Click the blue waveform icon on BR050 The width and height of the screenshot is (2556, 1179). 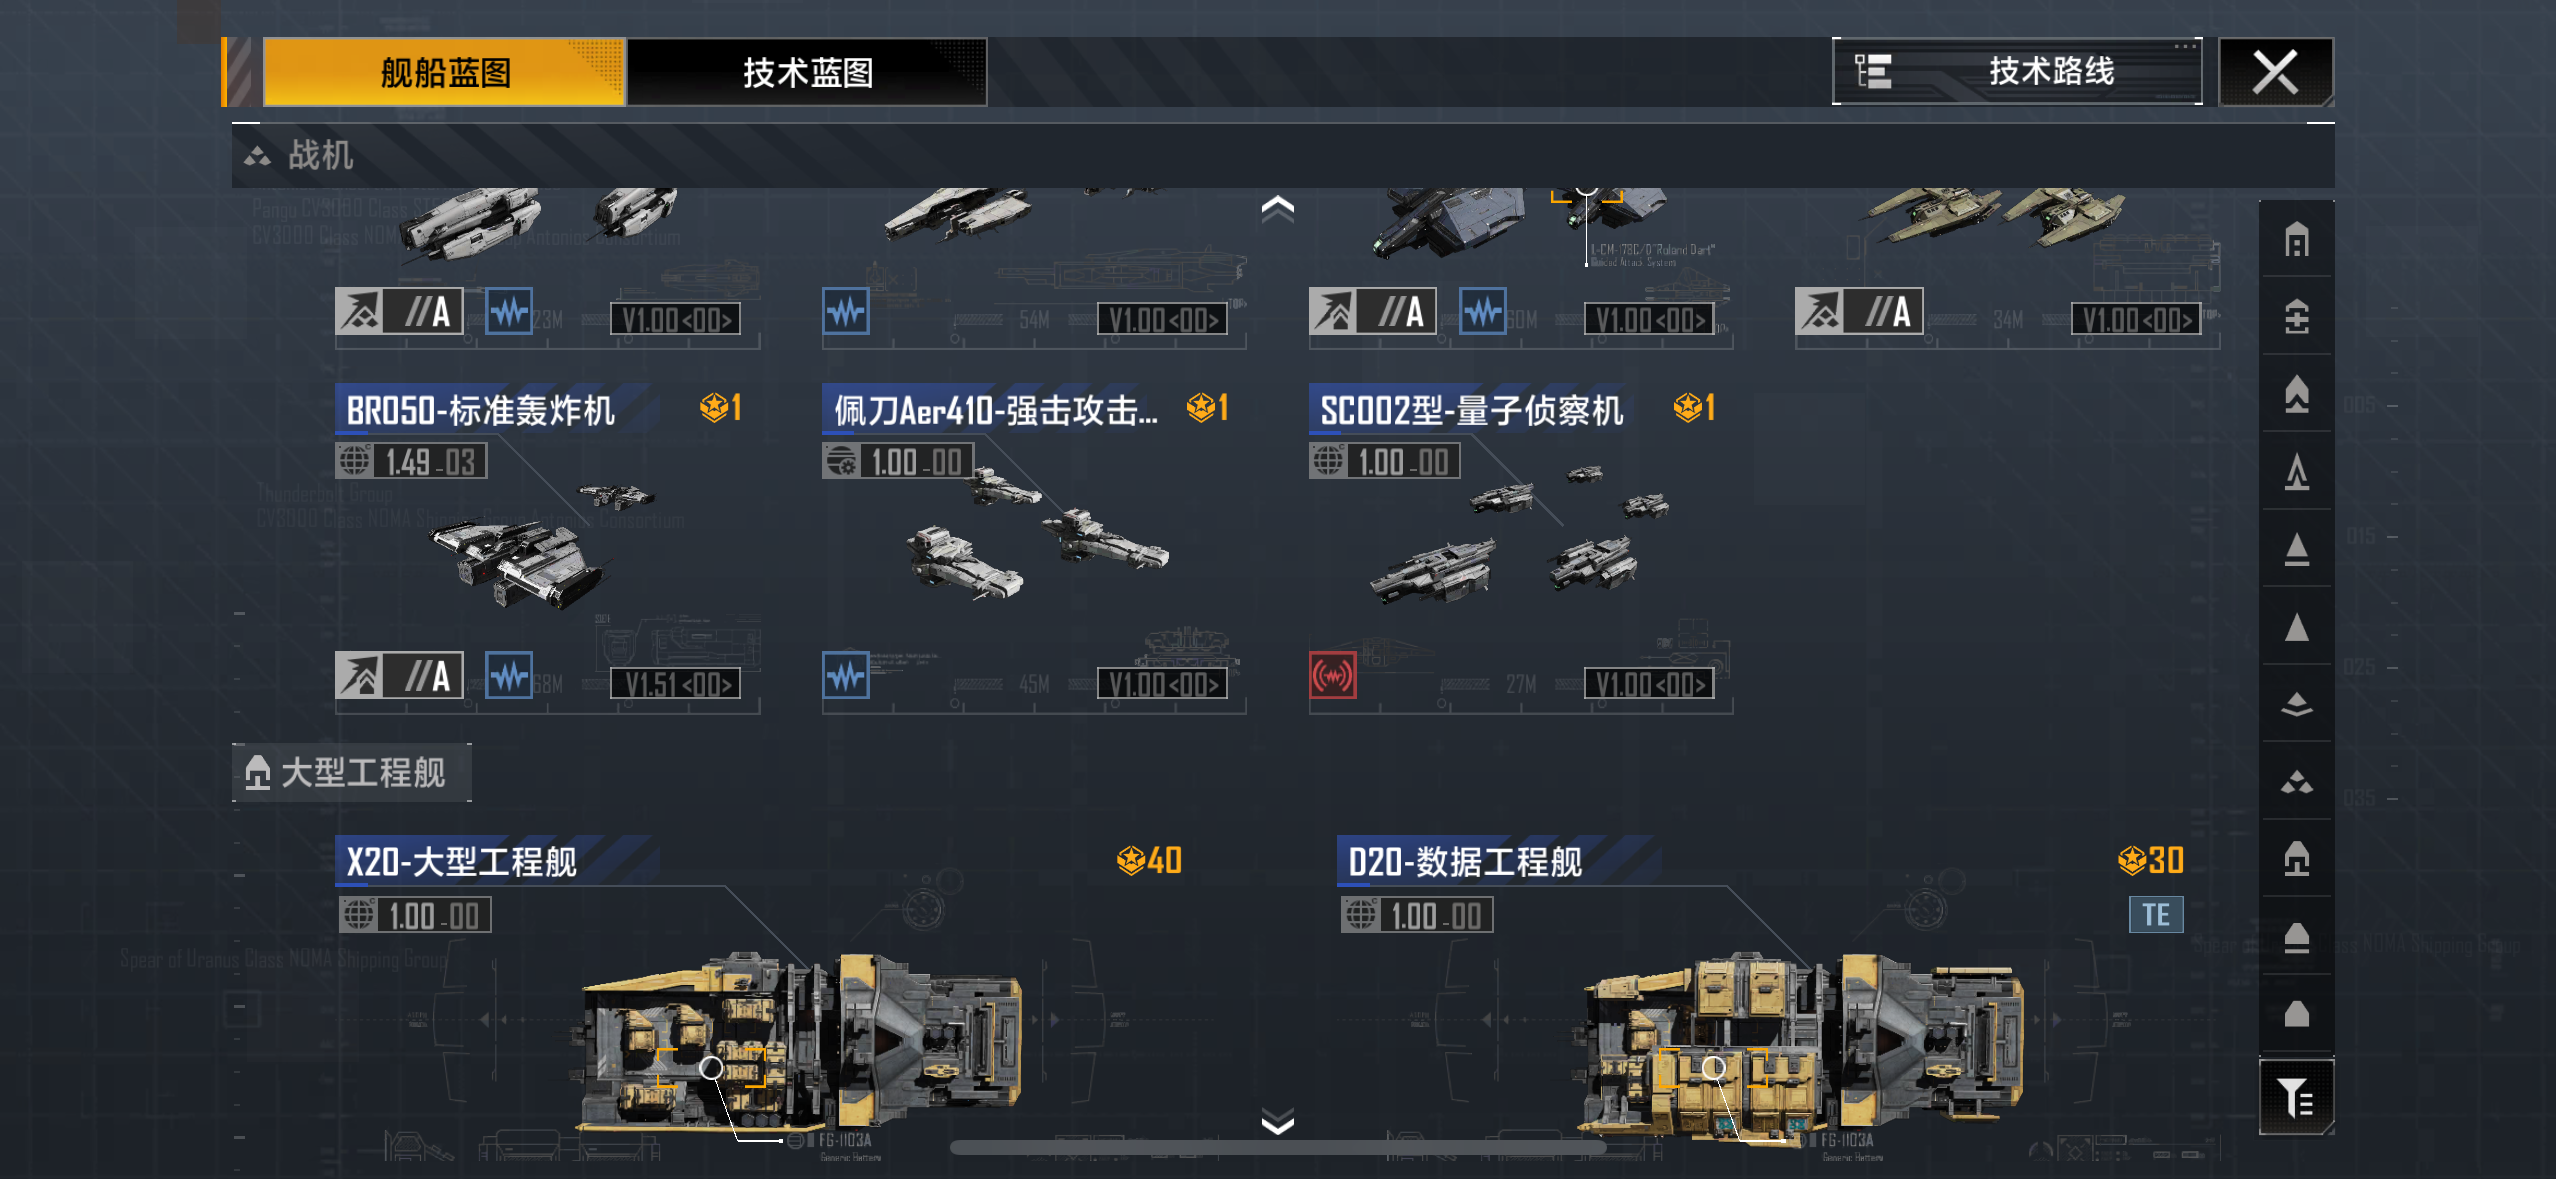tap(509, 676)
